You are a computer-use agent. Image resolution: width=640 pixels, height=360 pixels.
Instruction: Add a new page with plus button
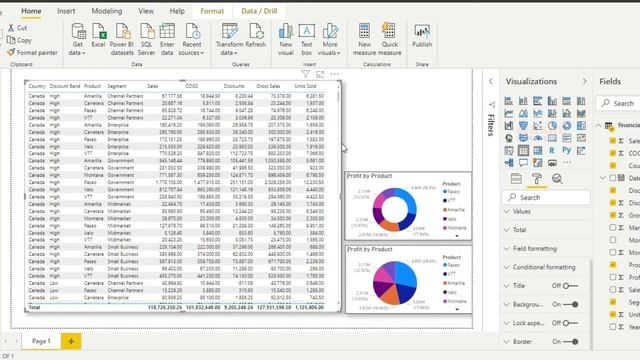71,341
